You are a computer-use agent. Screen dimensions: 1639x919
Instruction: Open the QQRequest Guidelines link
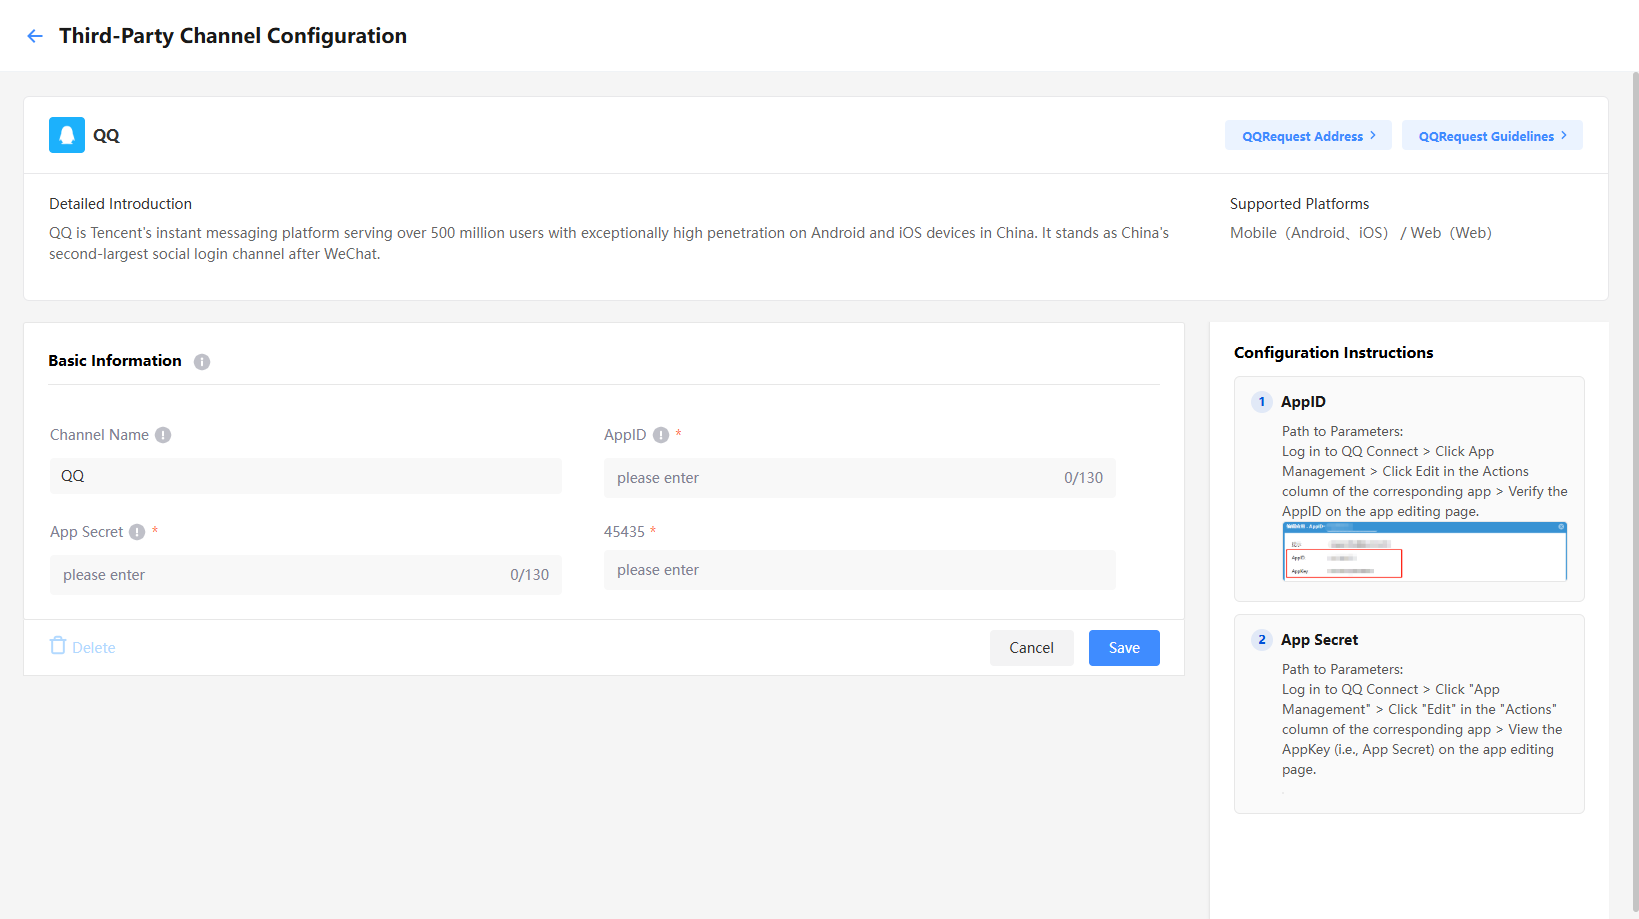click(1492, 136)
